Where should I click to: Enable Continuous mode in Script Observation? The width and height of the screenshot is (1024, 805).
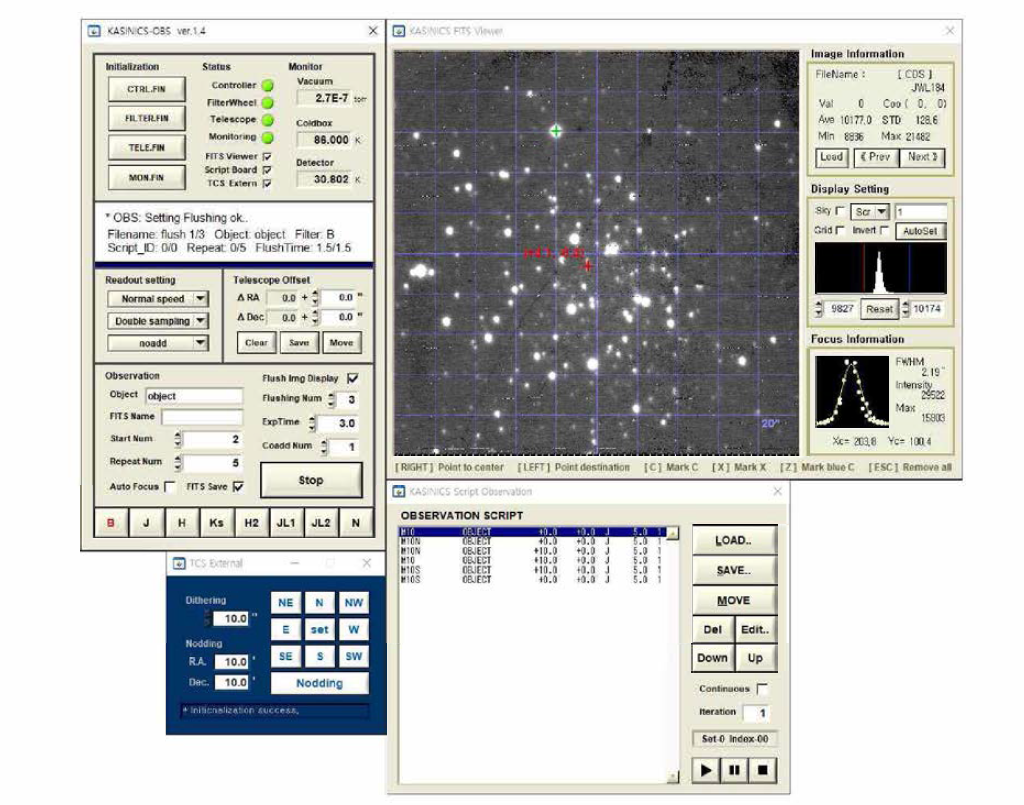[761, 689]
